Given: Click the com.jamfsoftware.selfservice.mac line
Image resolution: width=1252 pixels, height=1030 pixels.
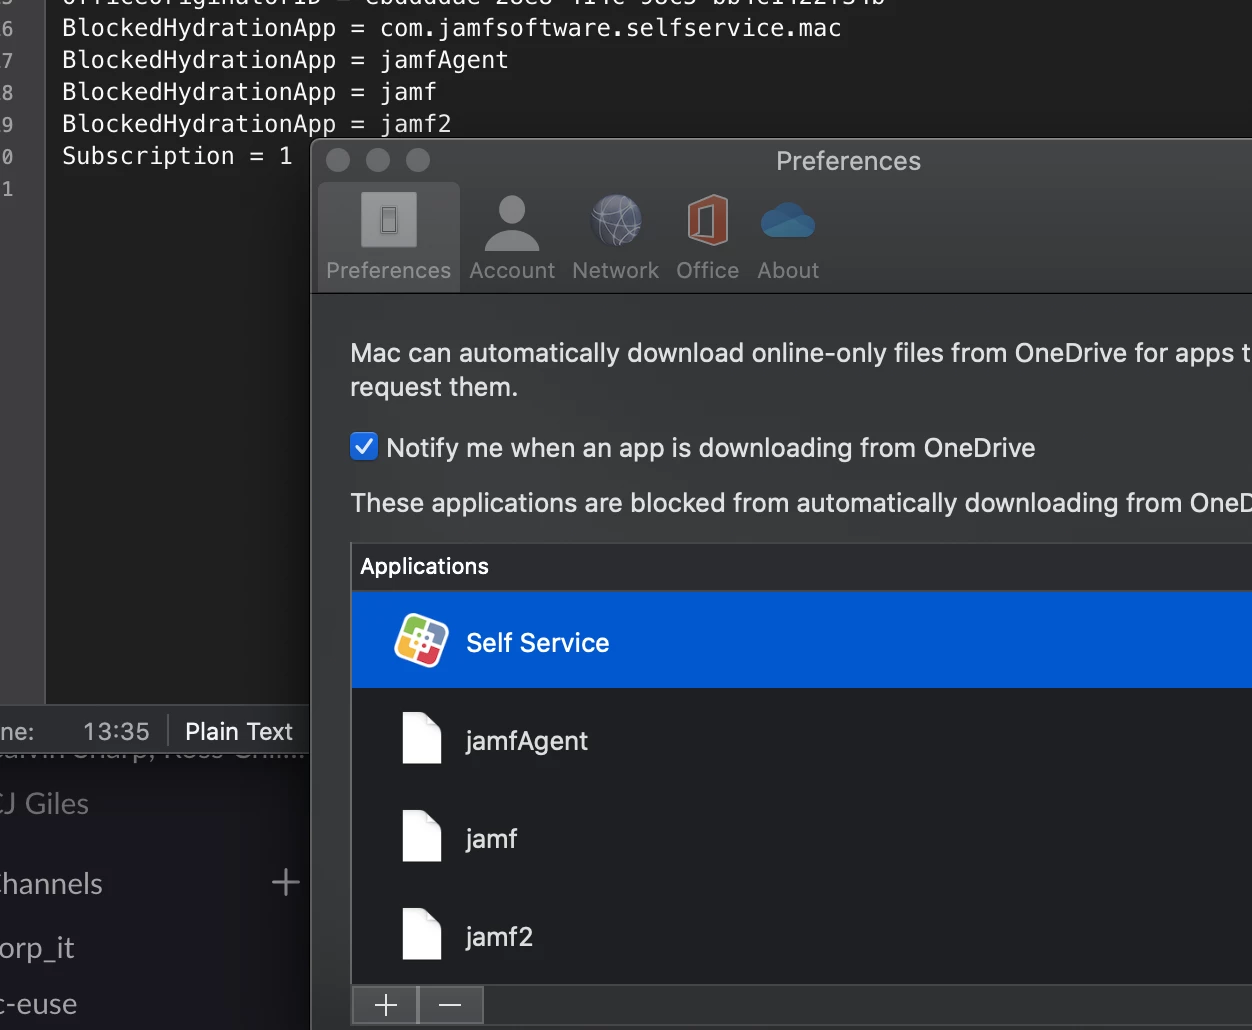Looking at the screenshot, I should click(452, 28).
